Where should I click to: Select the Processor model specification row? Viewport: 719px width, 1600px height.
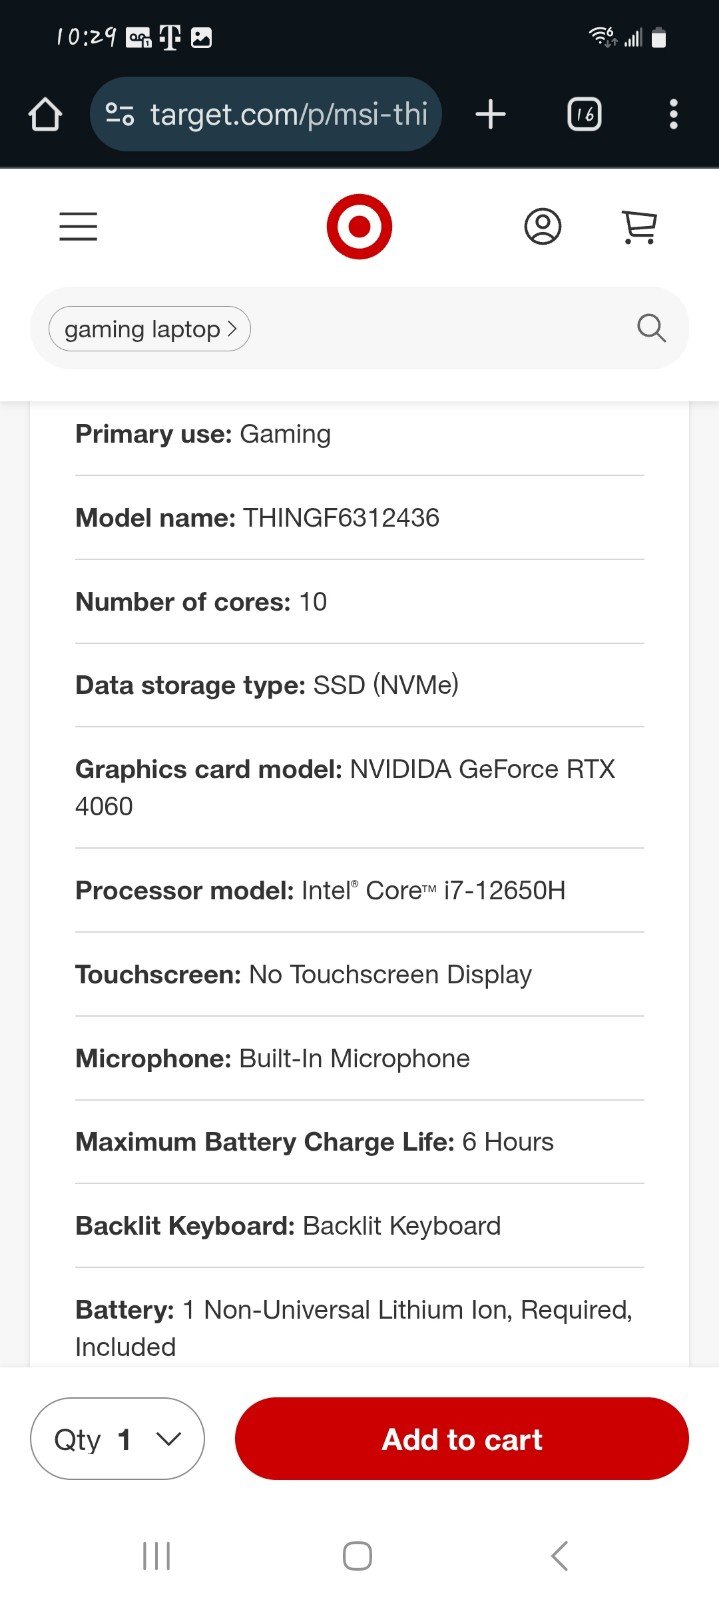click(x=359, y=890)
